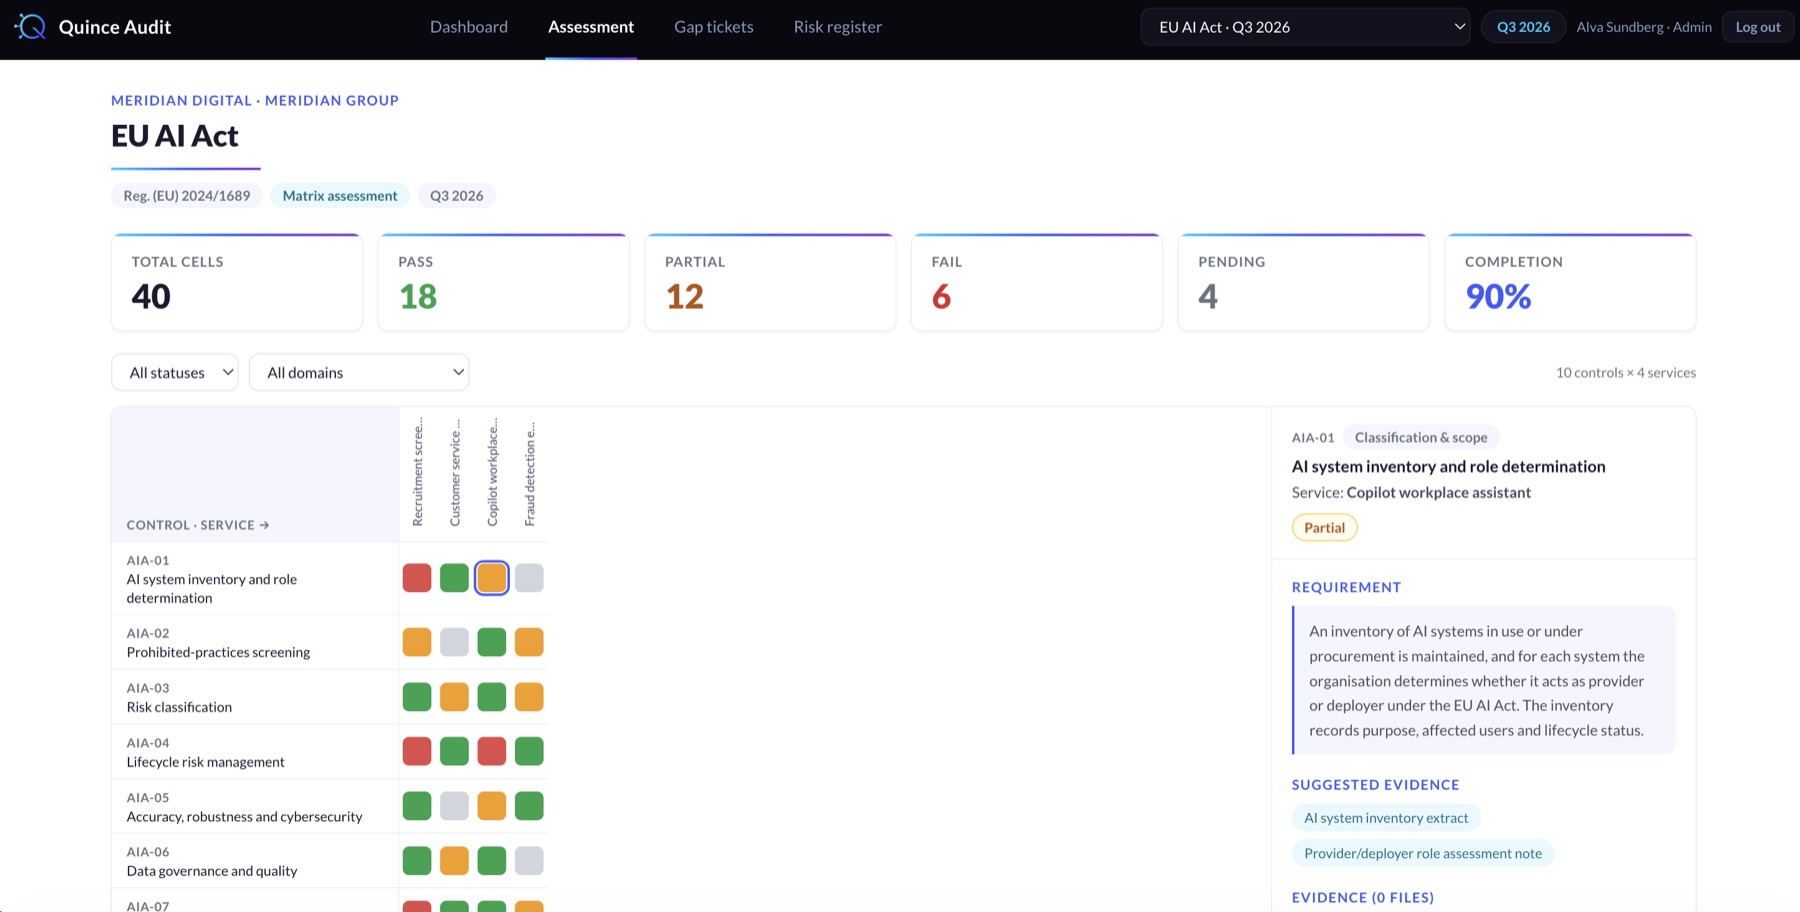Click the Total Cells 40 card

(x=237, y=282)
